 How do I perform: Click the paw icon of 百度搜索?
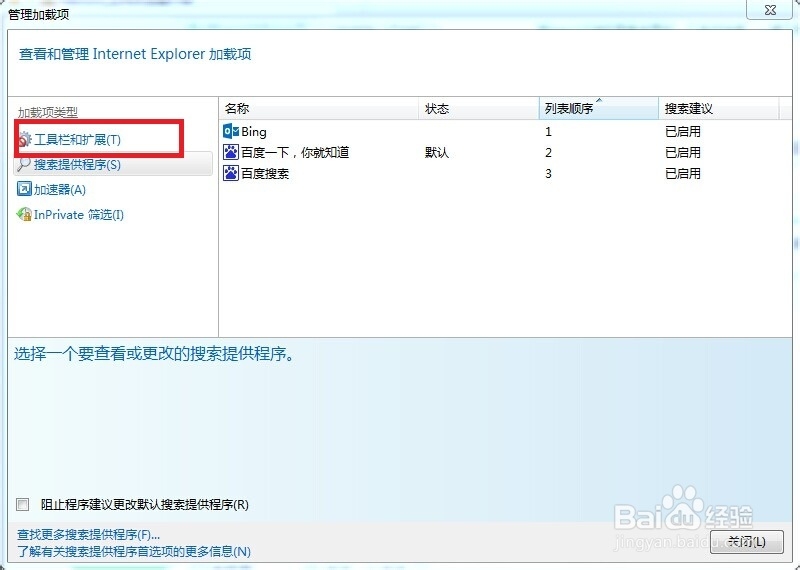231,174
